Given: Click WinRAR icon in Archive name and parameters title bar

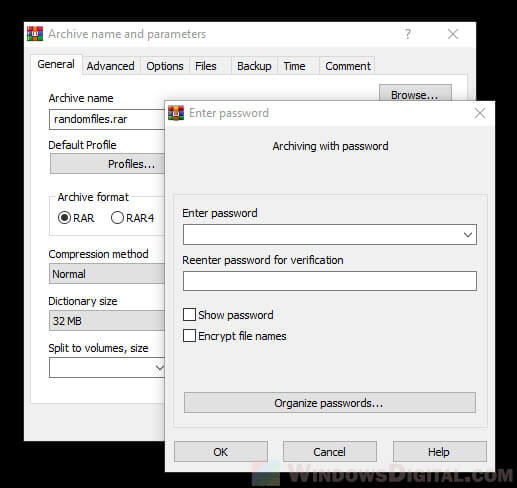Looking at the screenshot, I should (35, 34).
